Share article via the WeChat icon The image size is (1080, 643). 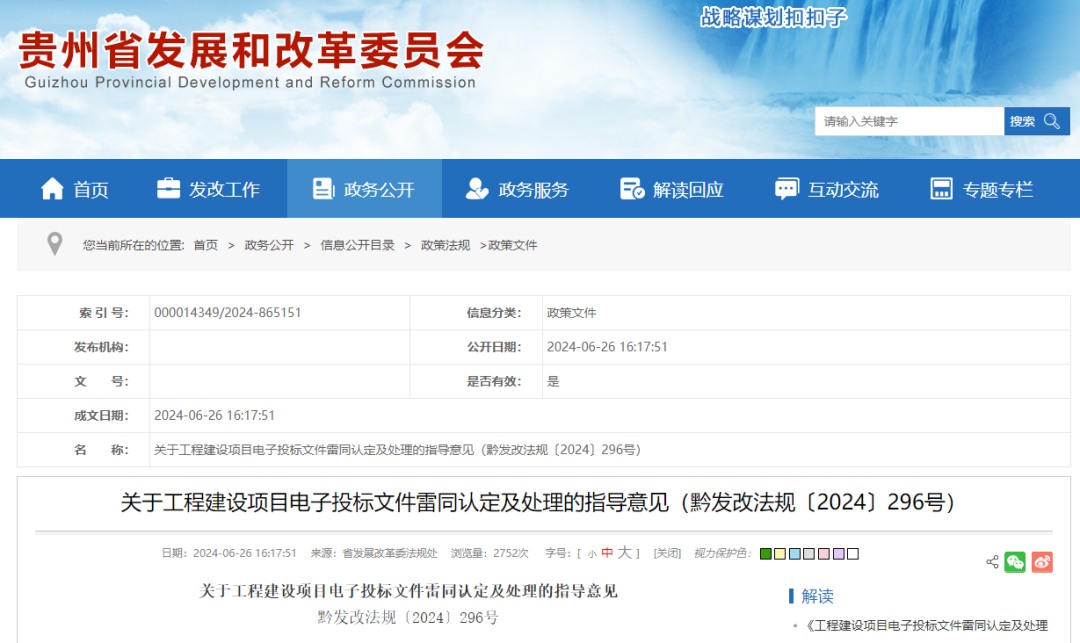[1017, 561]
